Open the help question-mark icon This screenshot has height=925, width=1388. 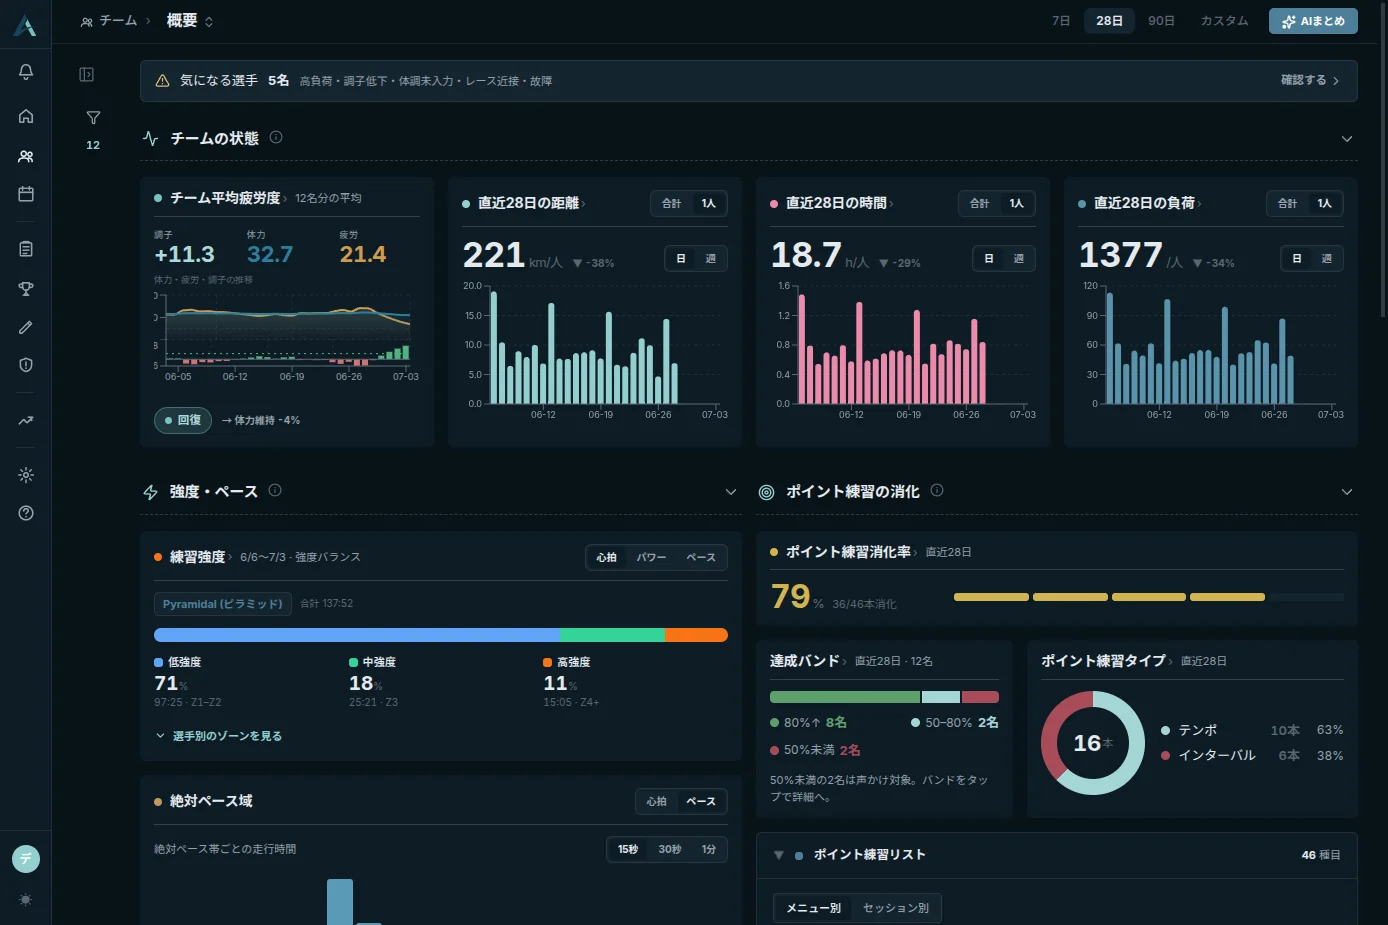click(26, 513)
